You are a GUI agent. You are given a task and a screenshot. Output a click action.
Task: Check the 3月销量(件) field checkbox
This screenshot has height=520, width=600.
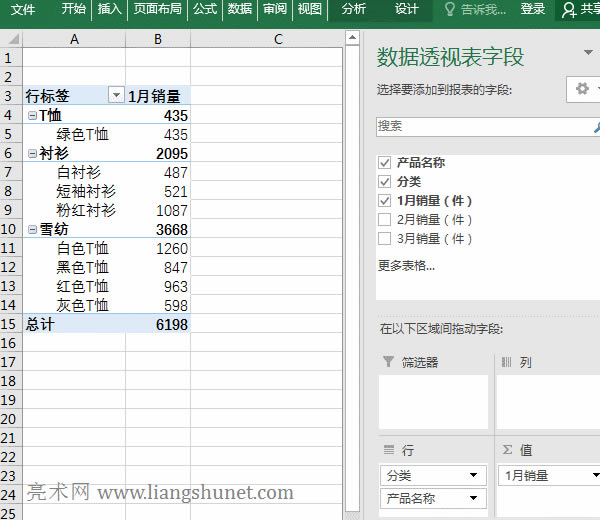385,239
